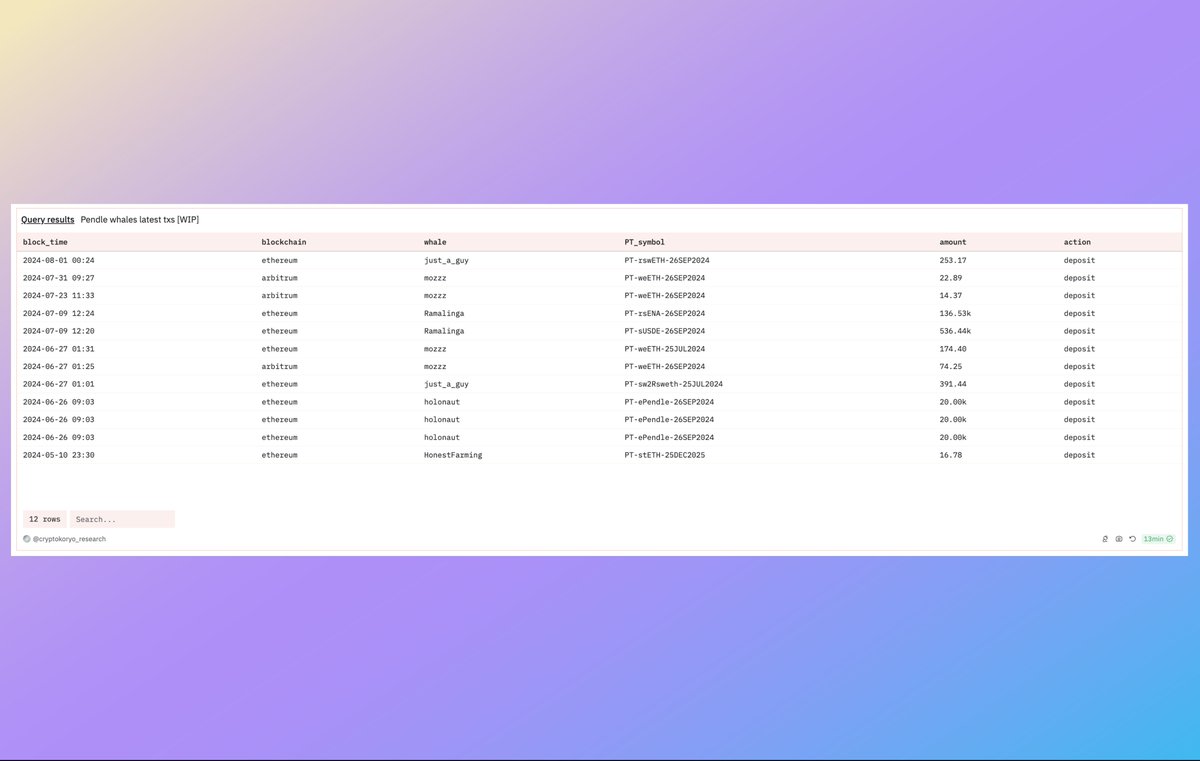Click amount value '174.40'

(x=953, y=349)
